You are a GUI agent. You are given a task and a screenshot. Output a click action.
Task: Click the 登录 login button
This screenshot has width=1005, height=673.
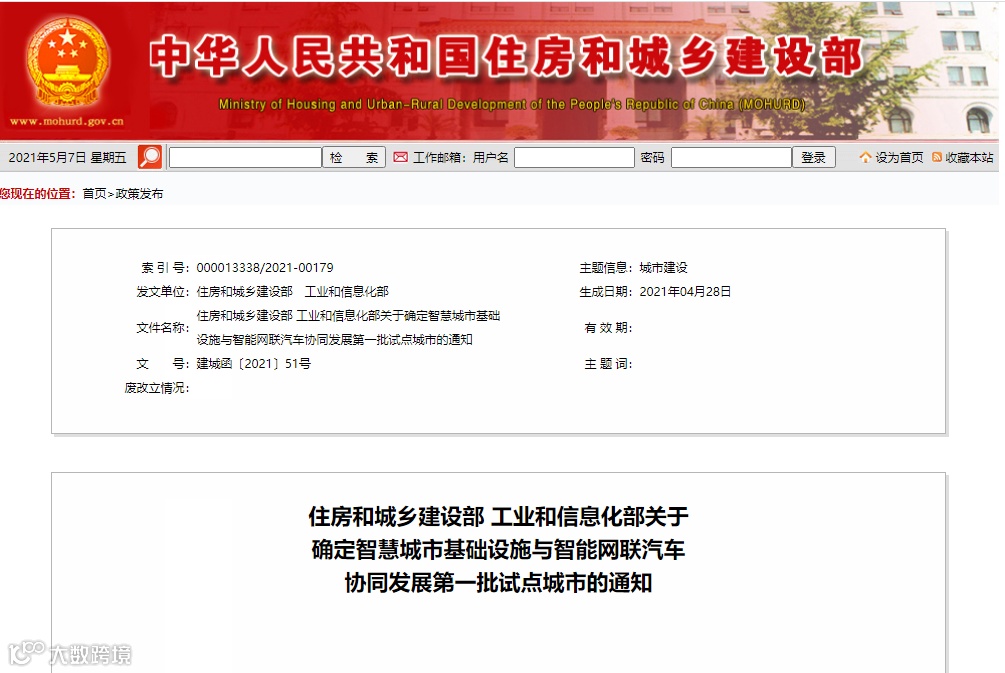click(814, 158)
